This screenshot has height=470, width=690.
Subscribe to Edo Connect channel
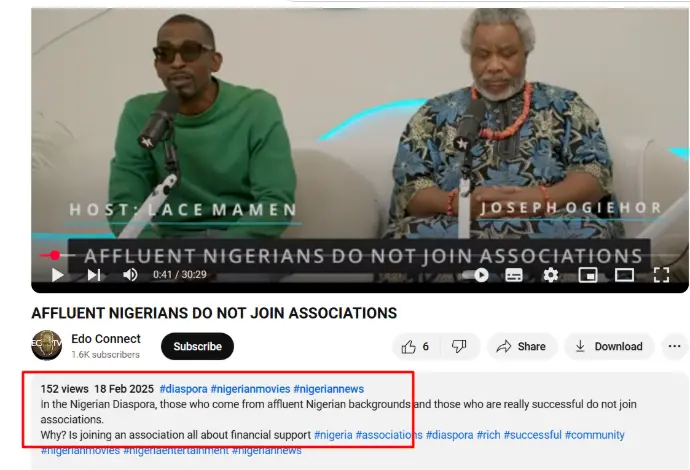pos(197,346)
